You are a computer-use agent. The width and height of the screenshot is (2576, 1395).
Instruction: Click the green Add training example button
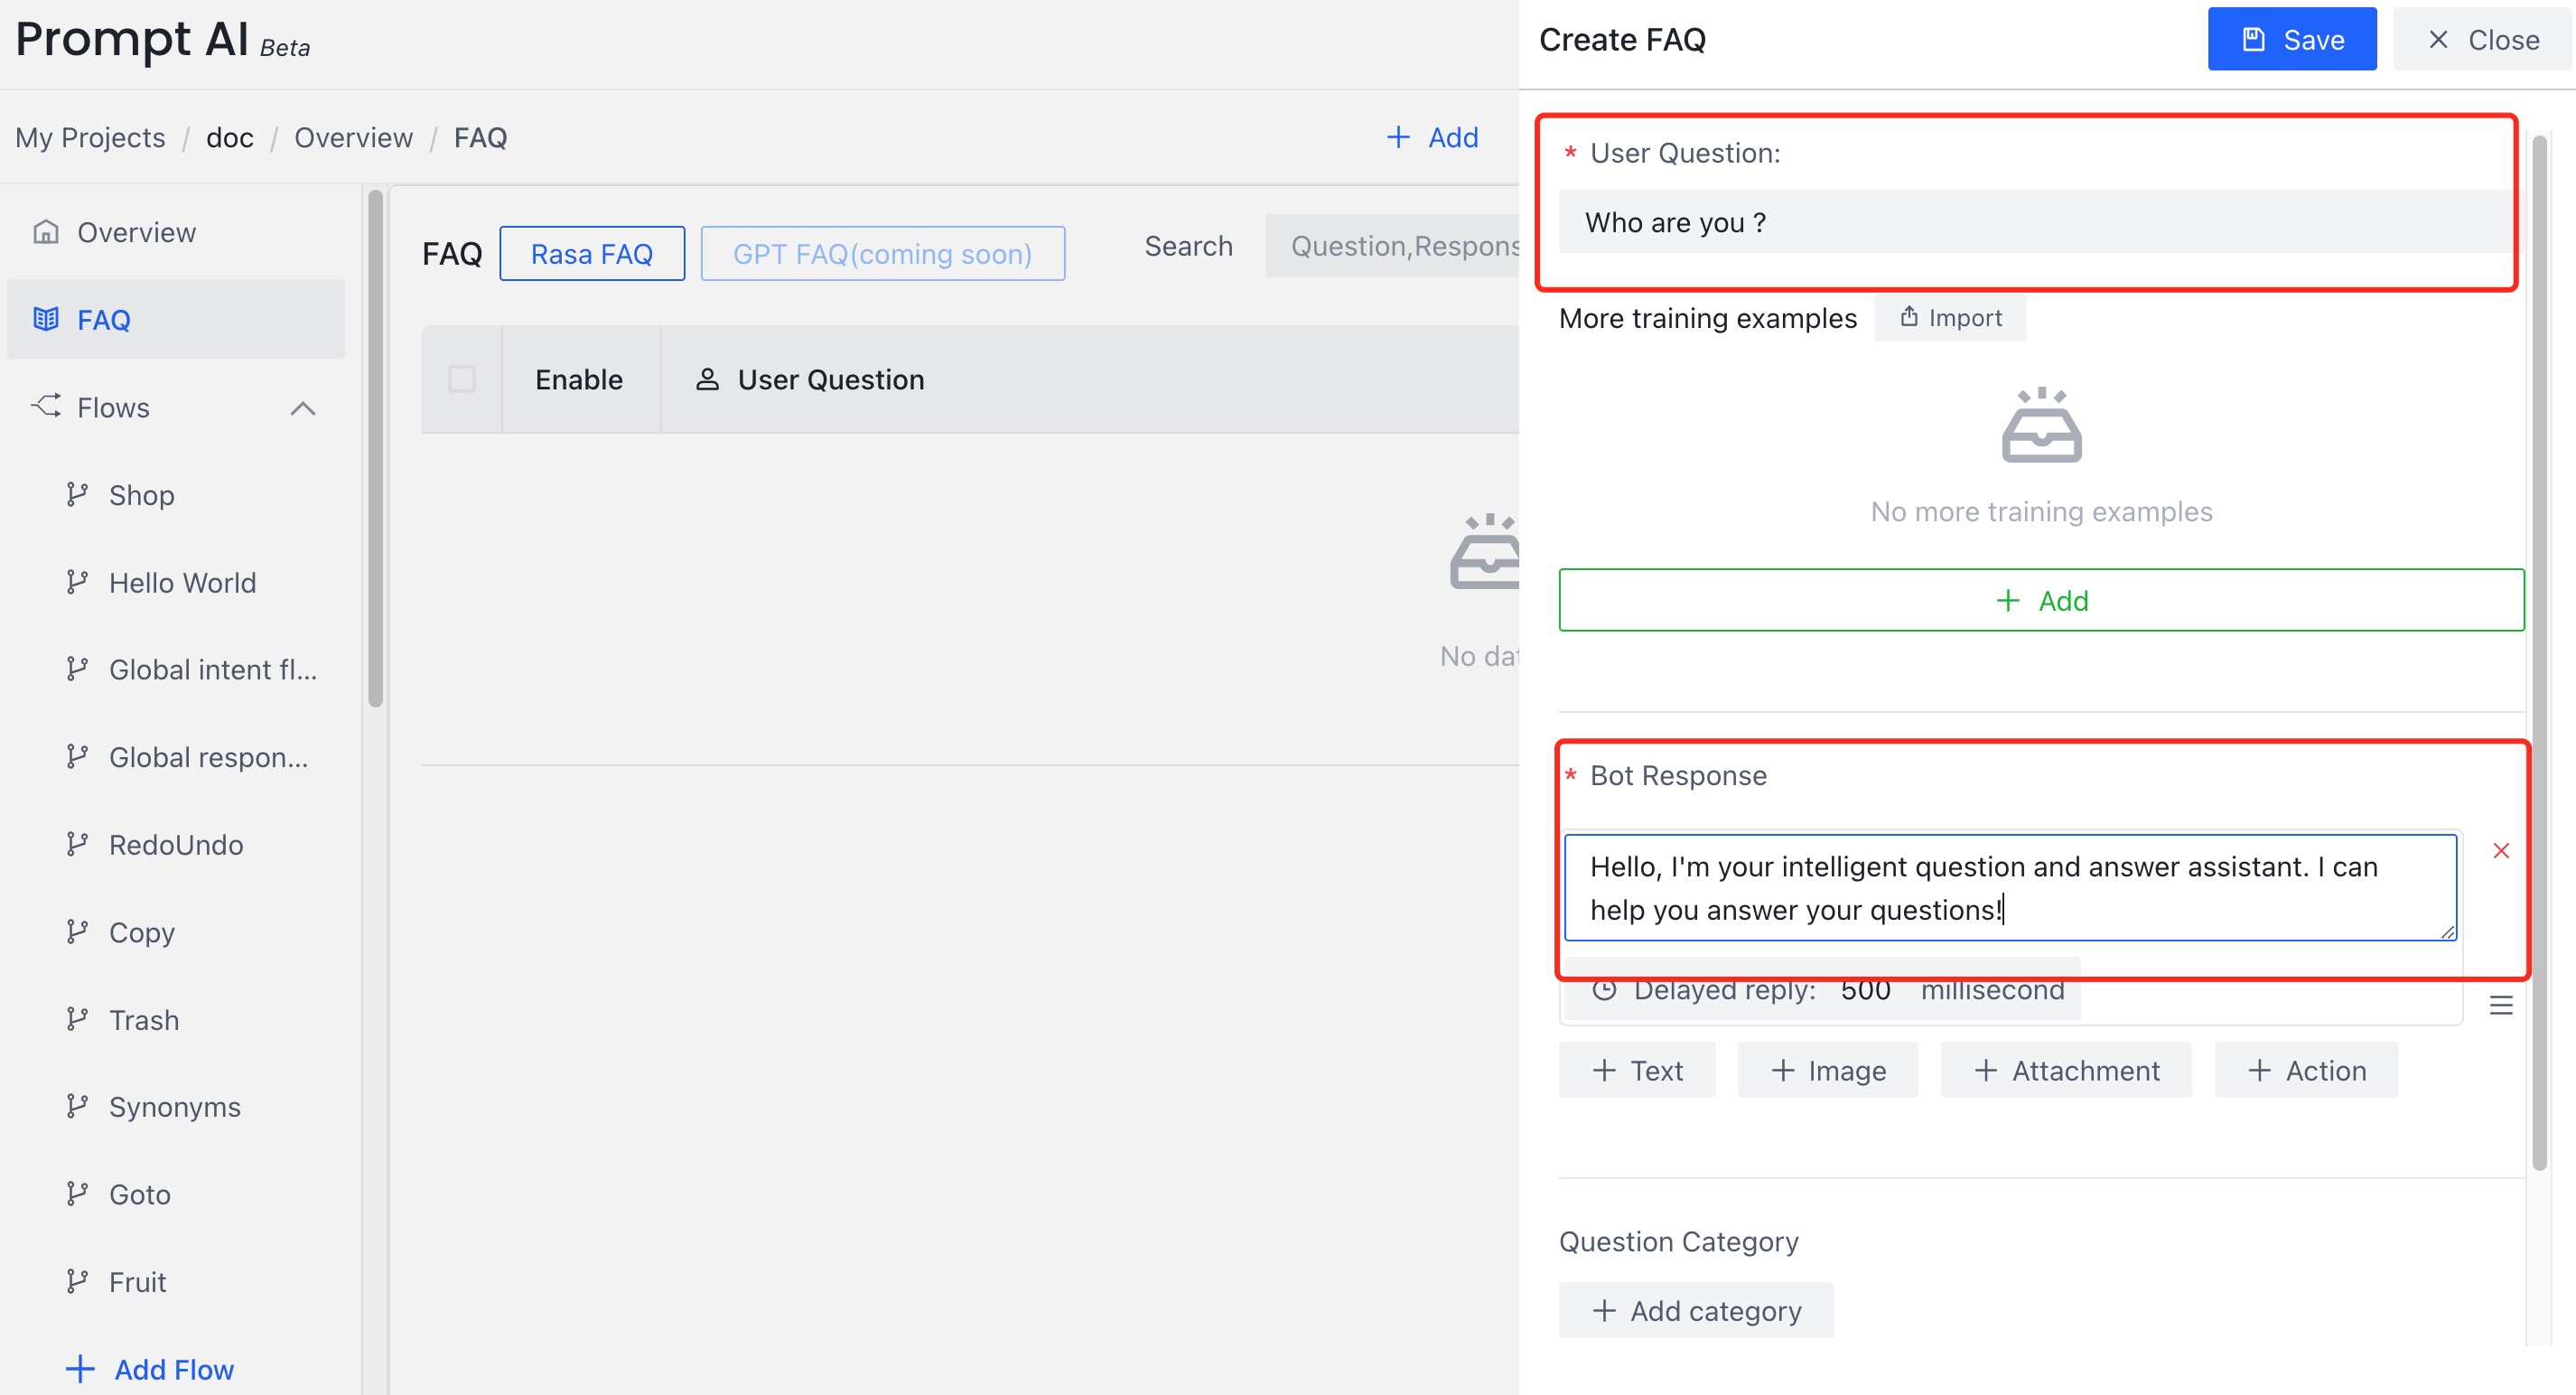(x=2041, y=600)
